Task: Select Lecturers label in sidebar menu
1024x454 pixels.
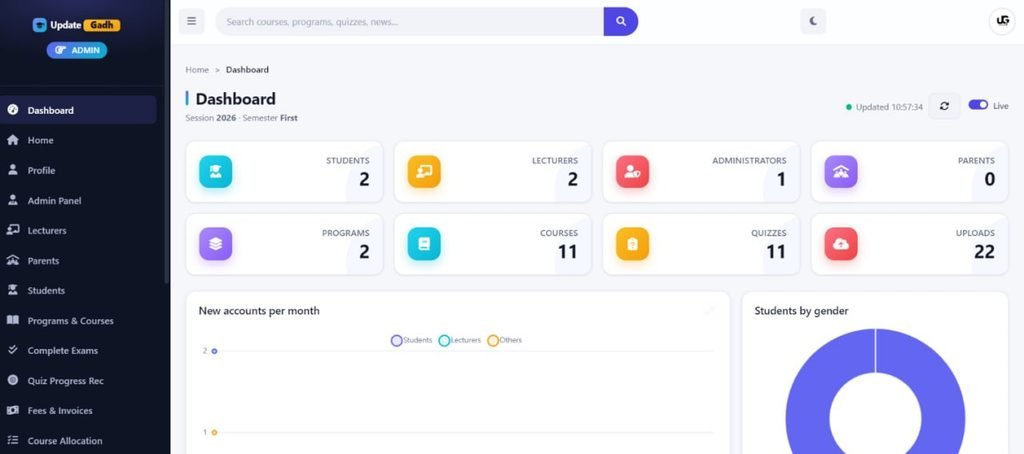Action: click(47, 231)
